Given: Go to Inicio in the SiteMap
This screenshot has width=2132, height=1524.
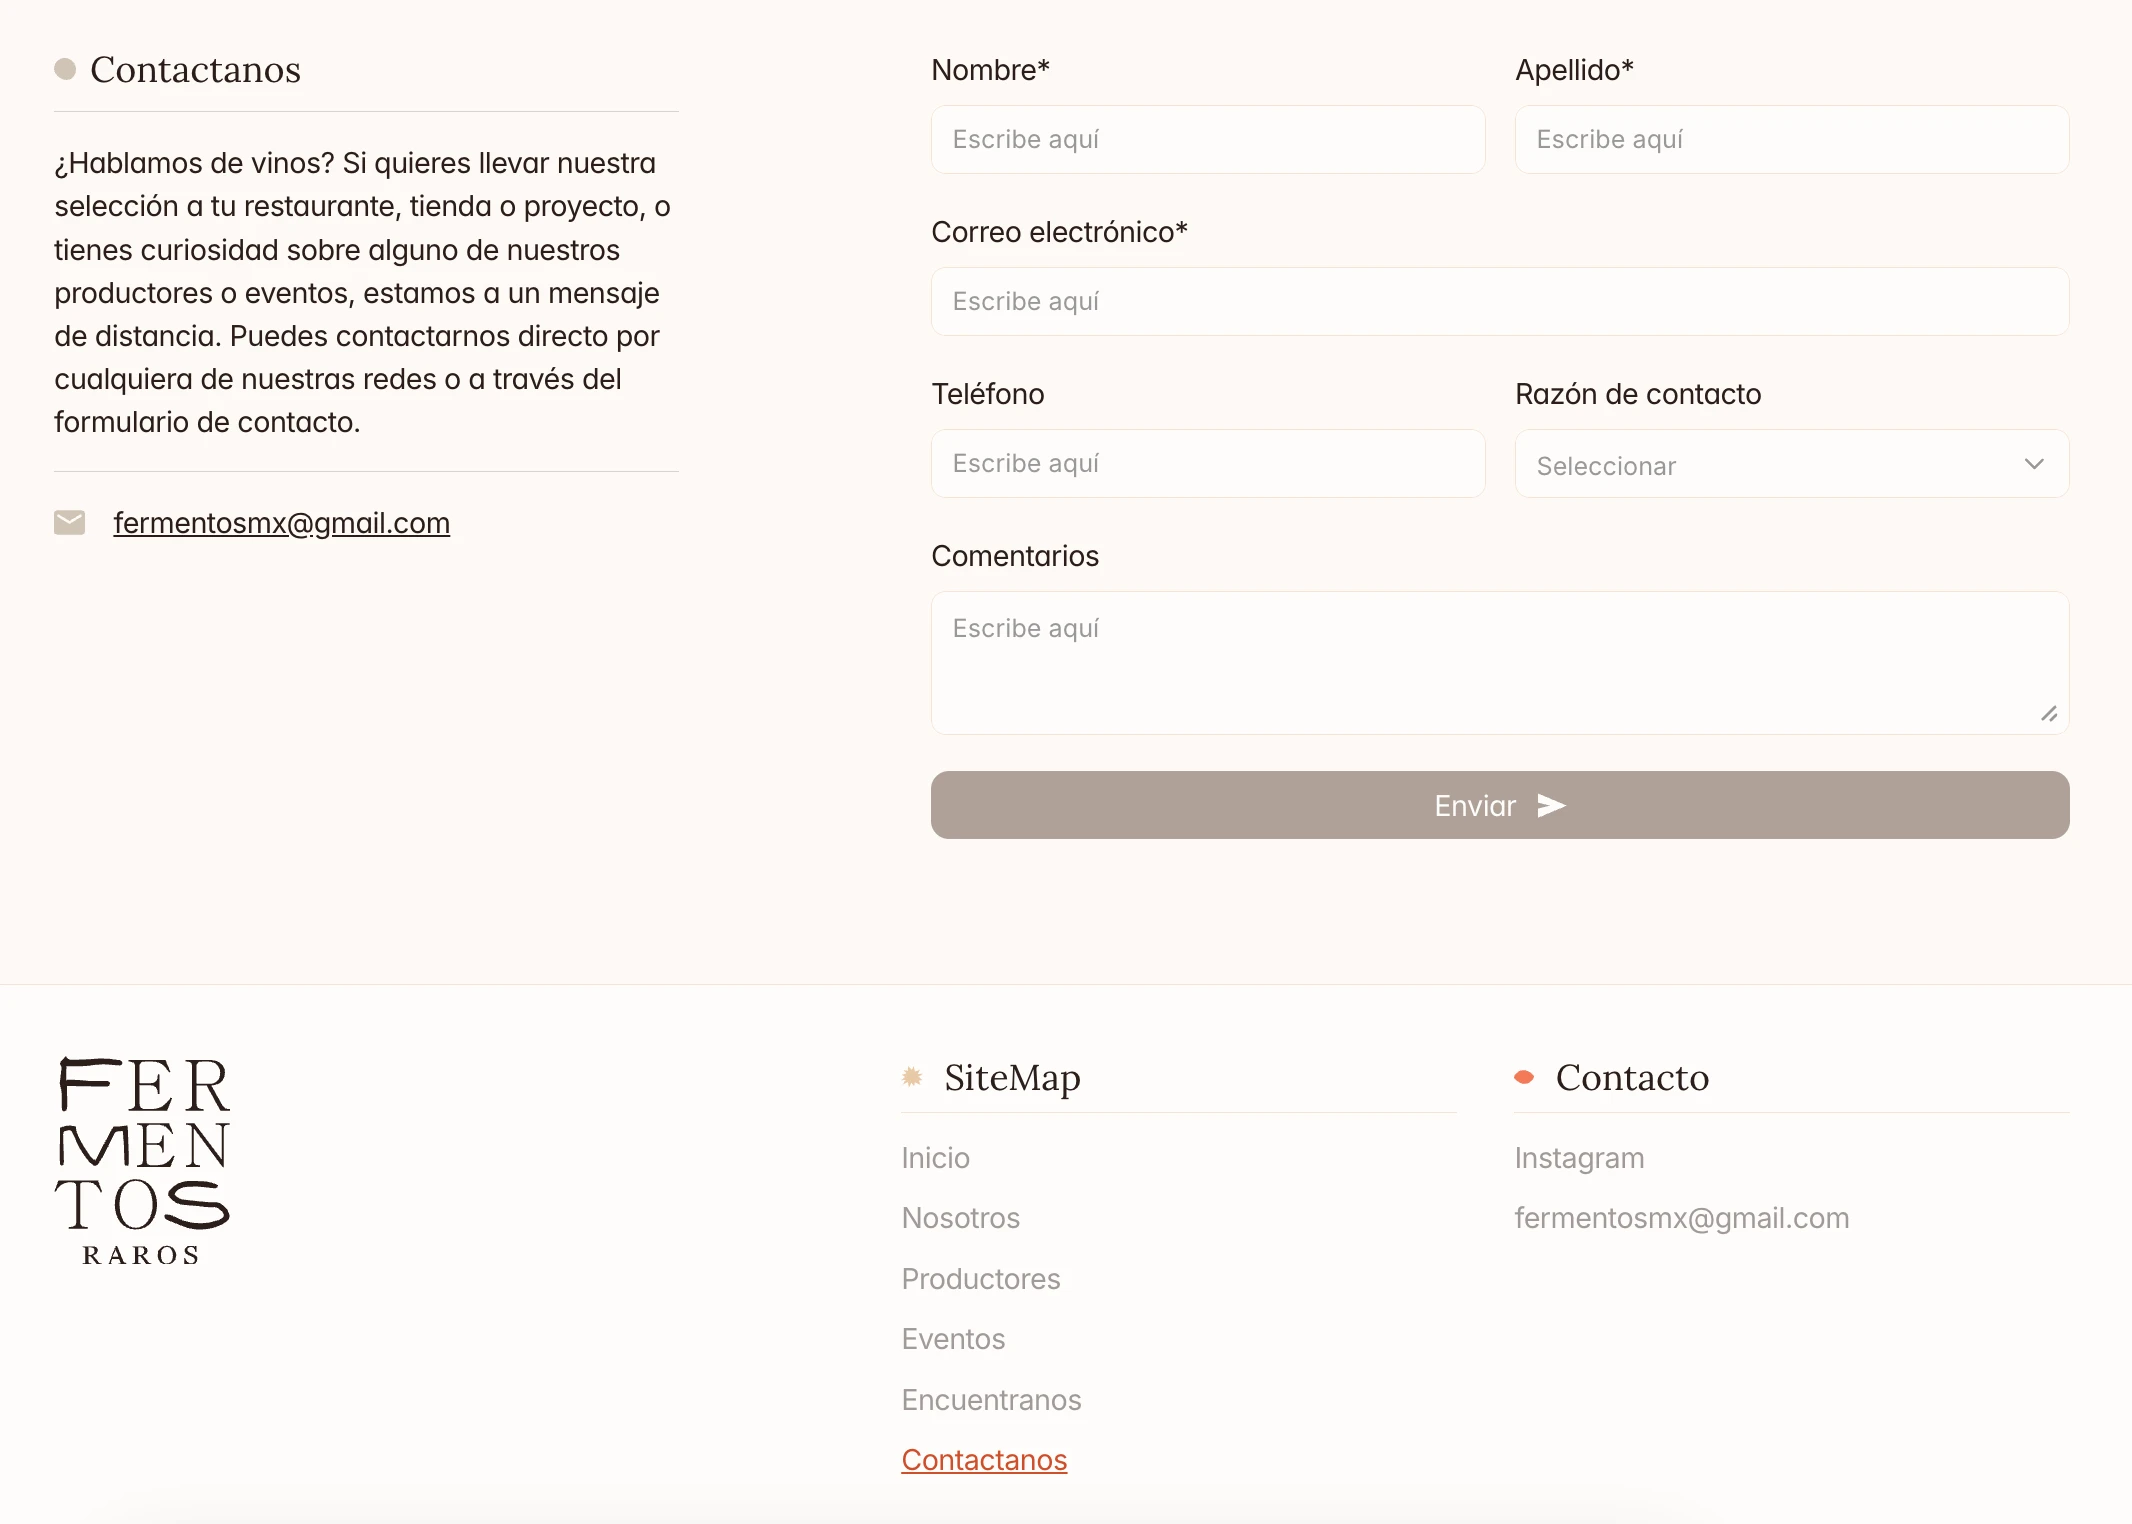Looking at the screenshot, I should 936,1158.
